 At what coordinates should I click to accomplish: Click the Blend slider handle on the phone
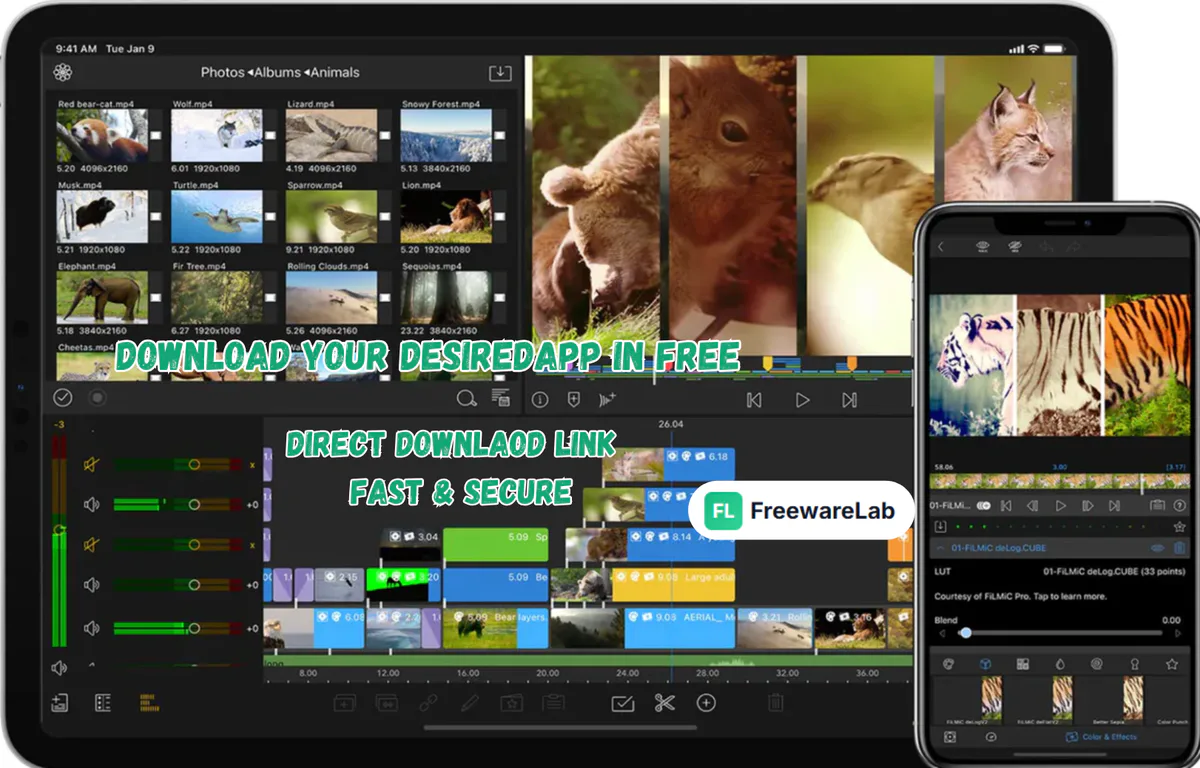pyautogui.click(x=966, y=633)
